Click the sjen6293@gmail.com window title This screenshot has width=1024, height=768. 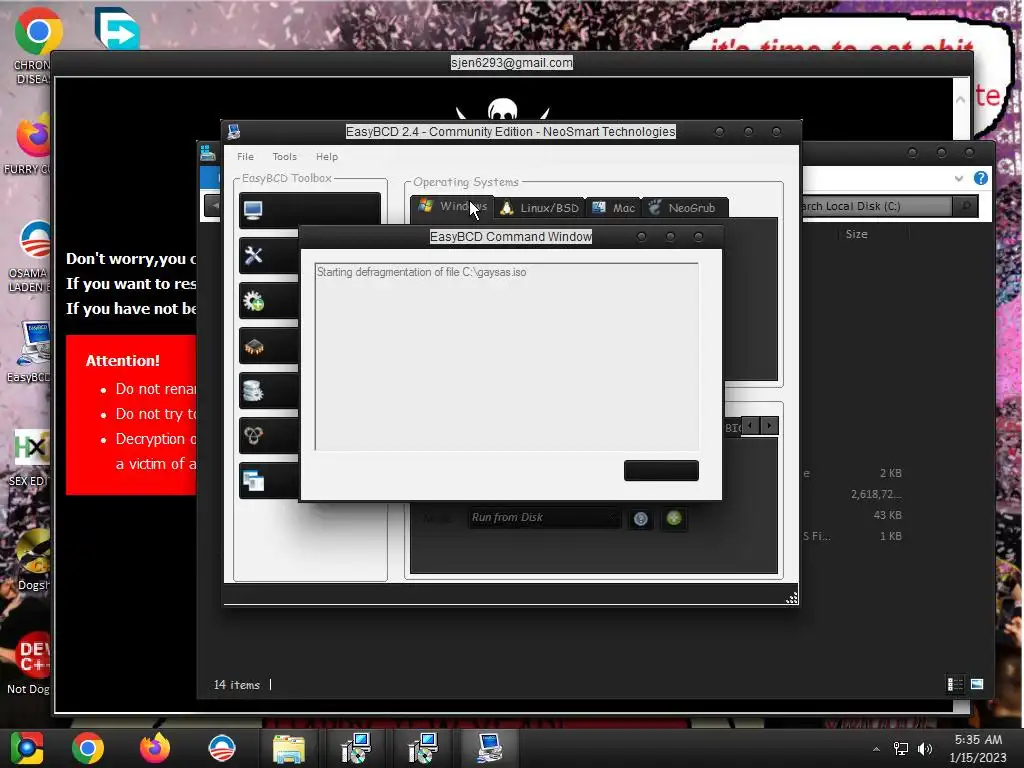point(511,63)
